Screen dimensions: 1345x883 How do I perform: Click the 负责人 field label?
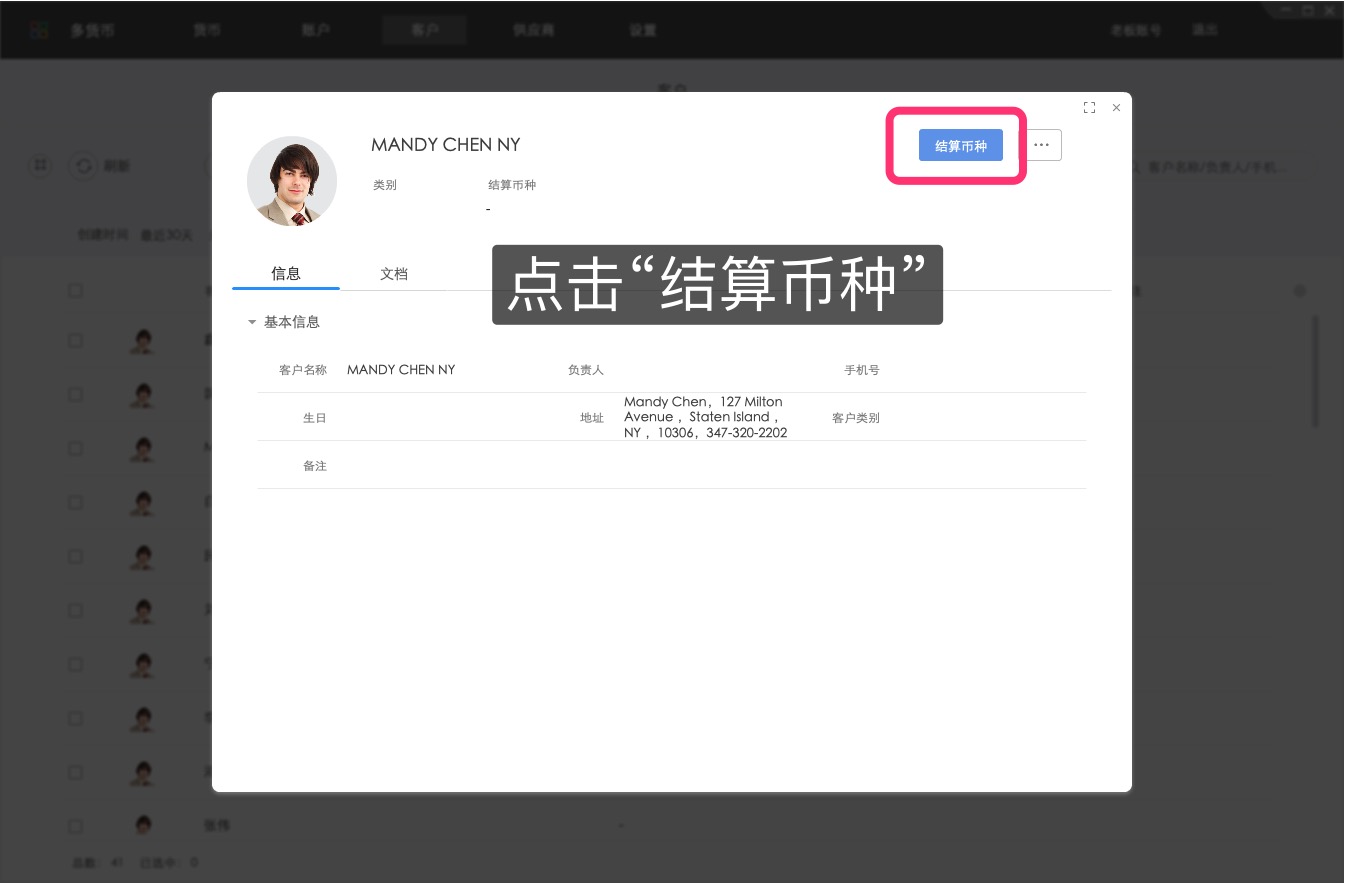pyautogui.click(x=586, y=370)
